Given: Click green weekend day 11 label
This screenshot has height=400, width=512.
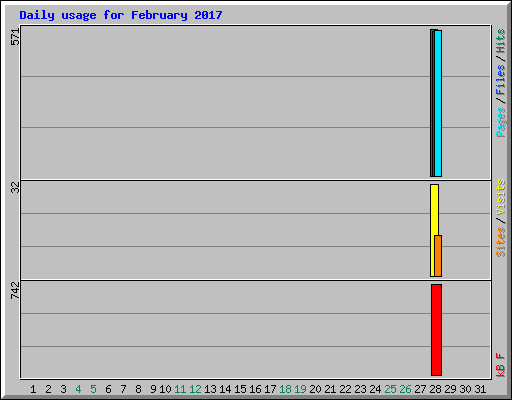Looking at the screenshot, I should [x=180, y=389].
